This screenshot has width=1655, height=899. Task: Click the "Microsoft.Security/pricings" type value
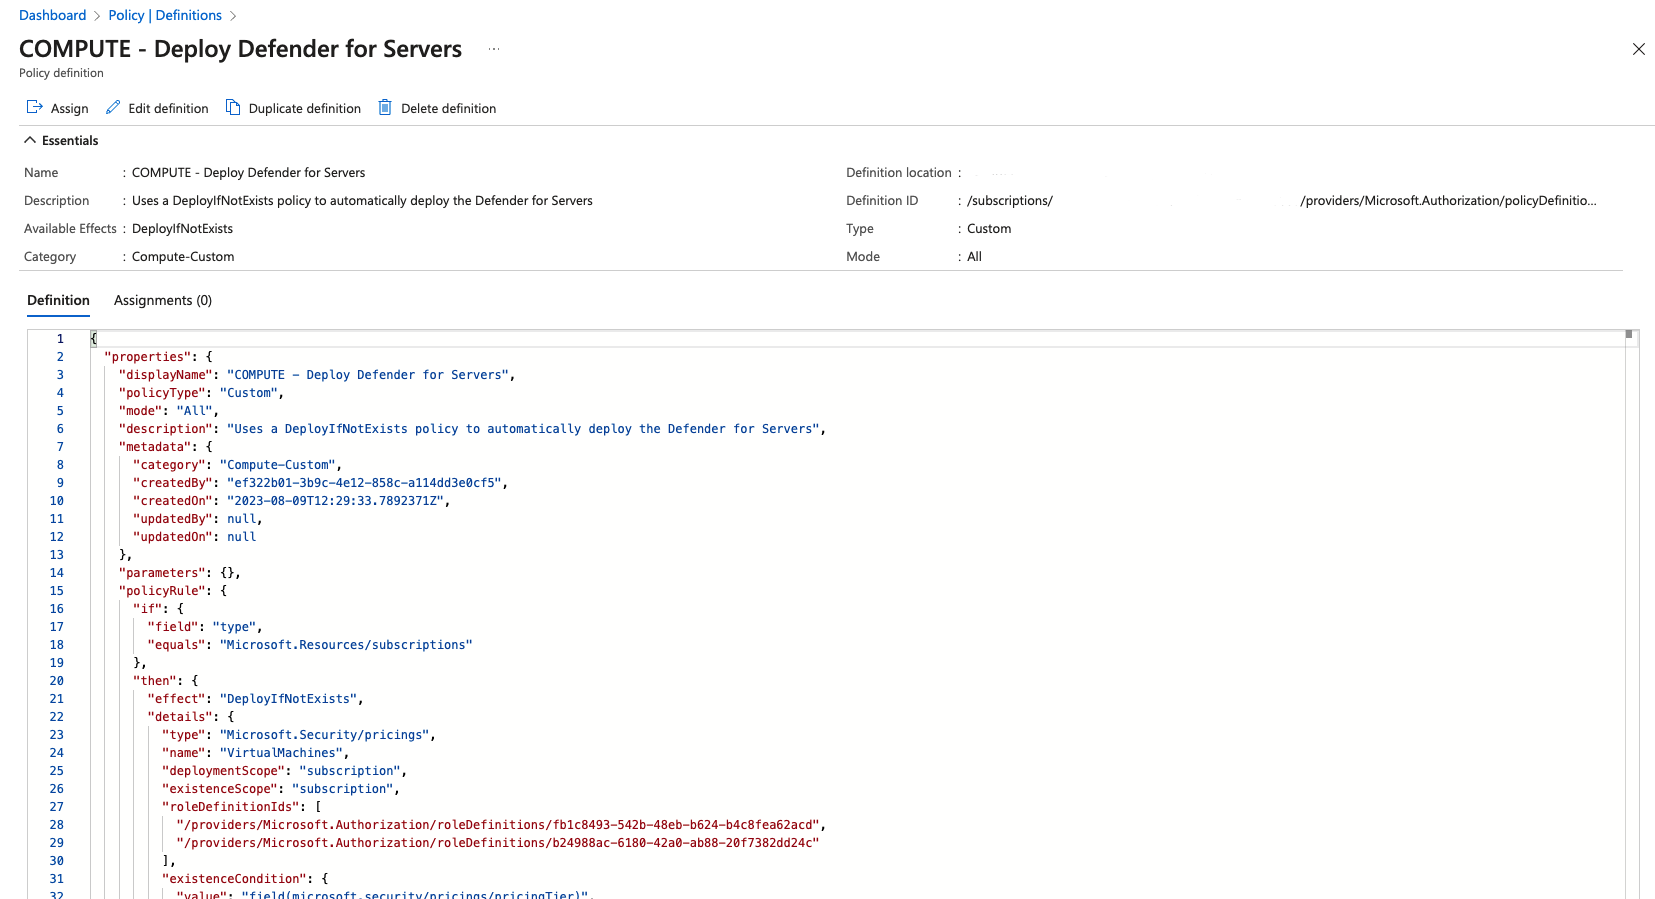(x=325, y=735)
